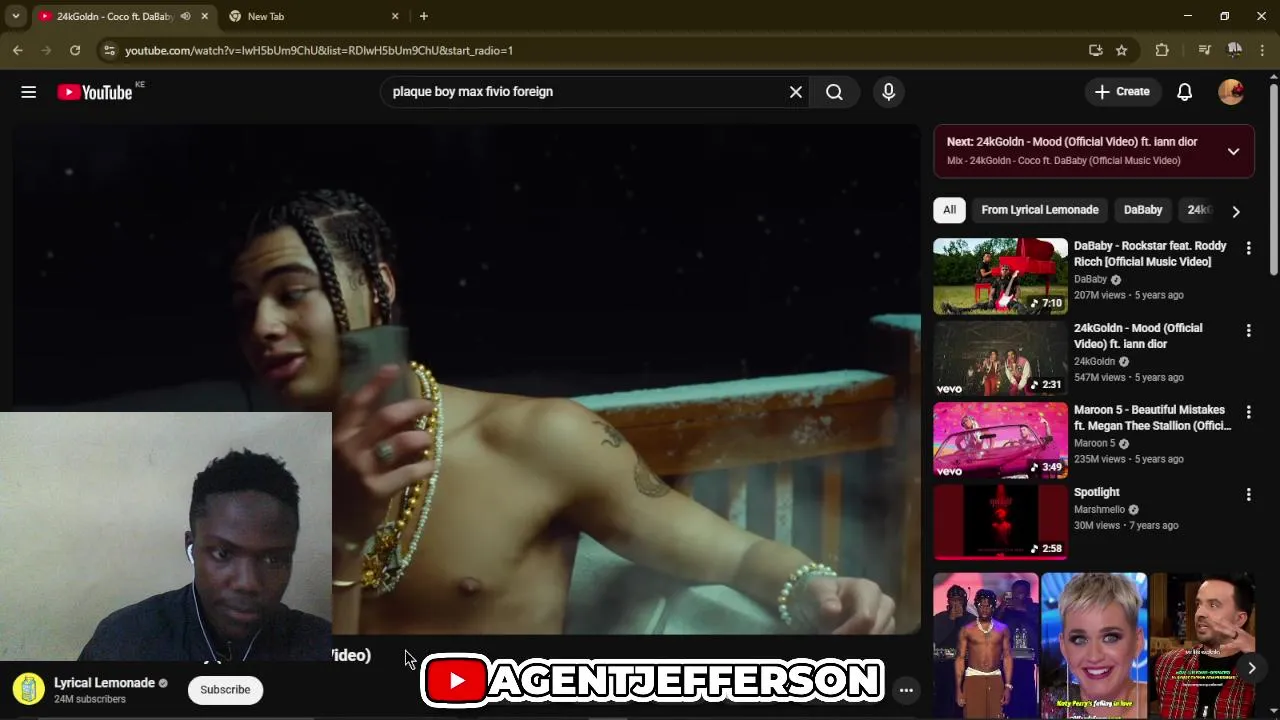The width and height of the screenshot is (1280, 720).
Task: Open Lyrical Lemonade channel avatar
Action: (x=28, y=689)
